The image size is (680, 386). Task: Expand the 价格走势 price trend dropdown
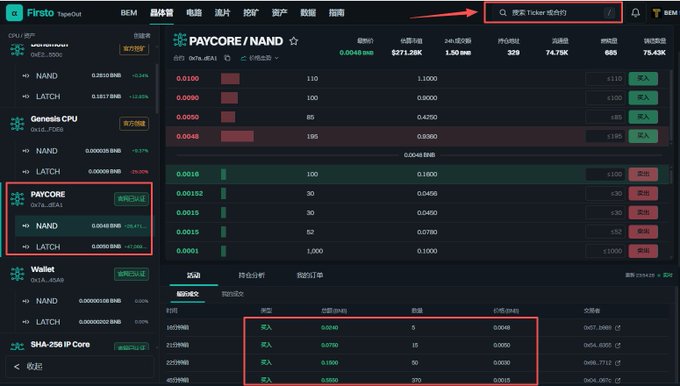(260, 58)
